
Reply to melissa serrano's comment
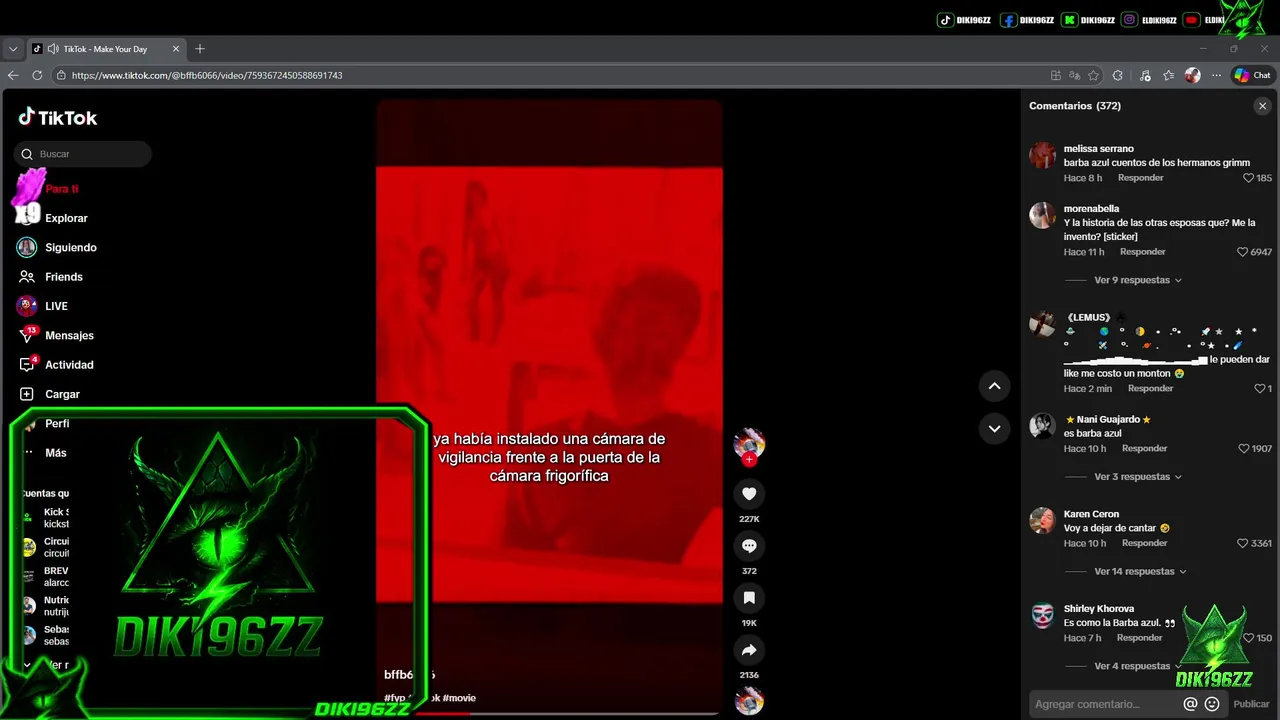click(1140, 178)
